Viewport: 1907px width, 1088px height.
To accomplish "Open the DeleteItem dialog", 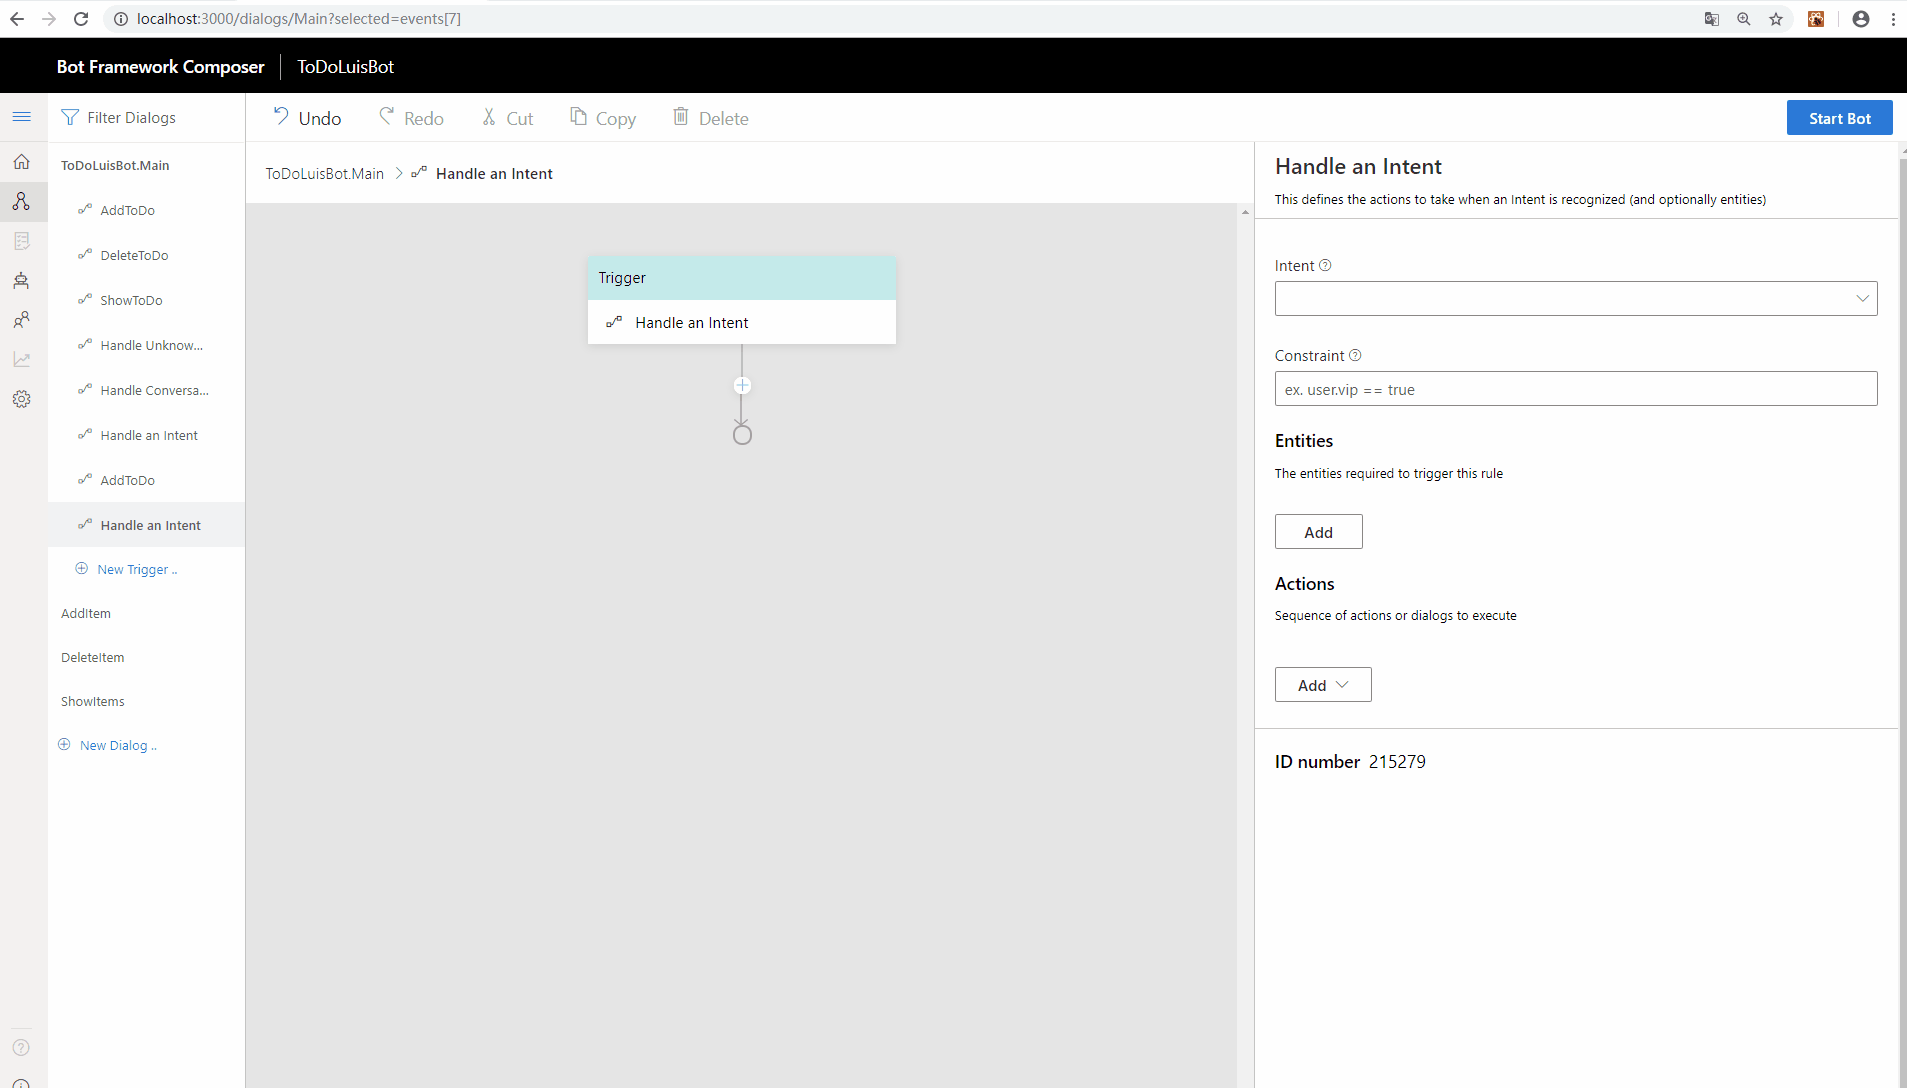I will click(x=93, y=657).
